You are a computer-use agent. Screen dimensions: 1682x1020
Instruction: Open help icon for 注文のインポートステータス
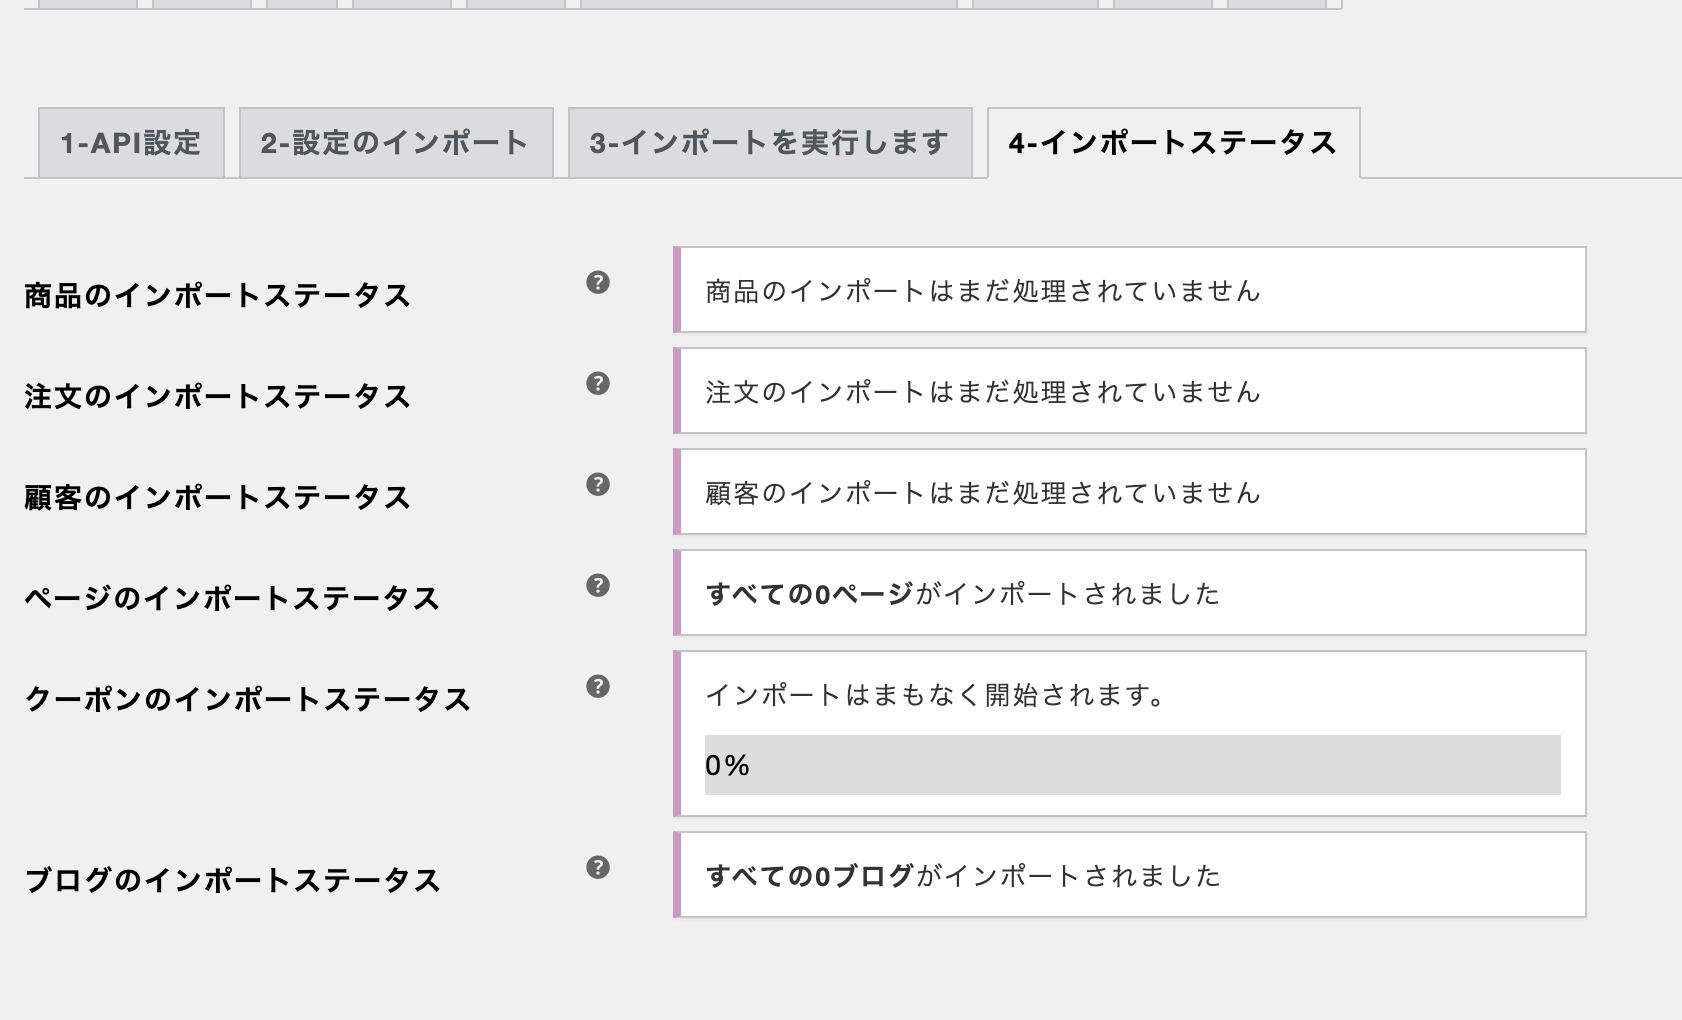[598, 383]
